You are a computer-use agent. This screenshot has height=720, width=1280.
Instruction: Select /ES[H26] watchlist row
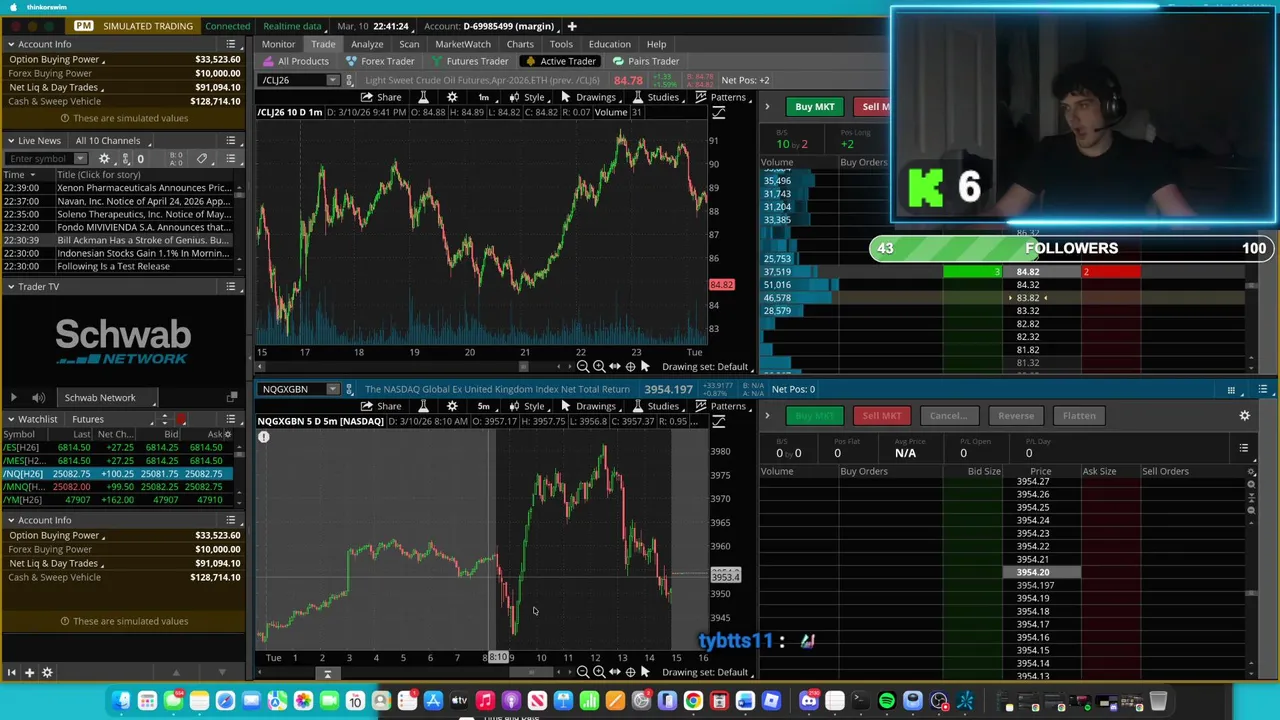(x=117, y=447)
